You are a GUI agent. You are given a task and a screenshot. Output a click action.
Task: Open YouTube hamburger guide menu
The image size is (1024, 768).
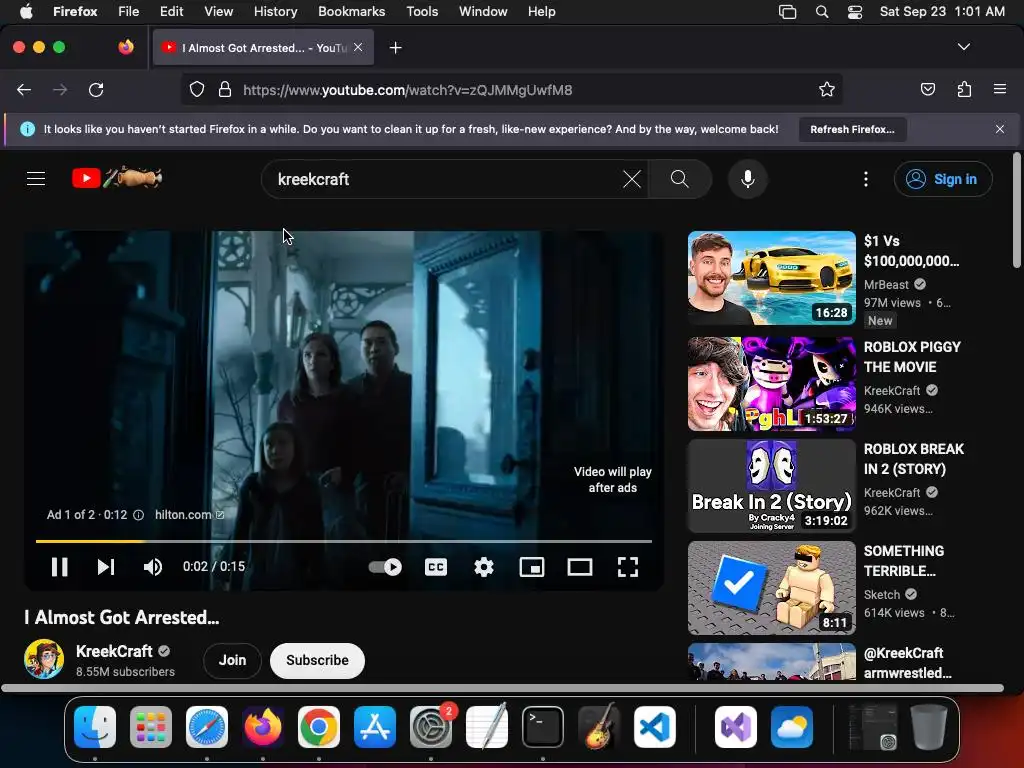[36, 178]
